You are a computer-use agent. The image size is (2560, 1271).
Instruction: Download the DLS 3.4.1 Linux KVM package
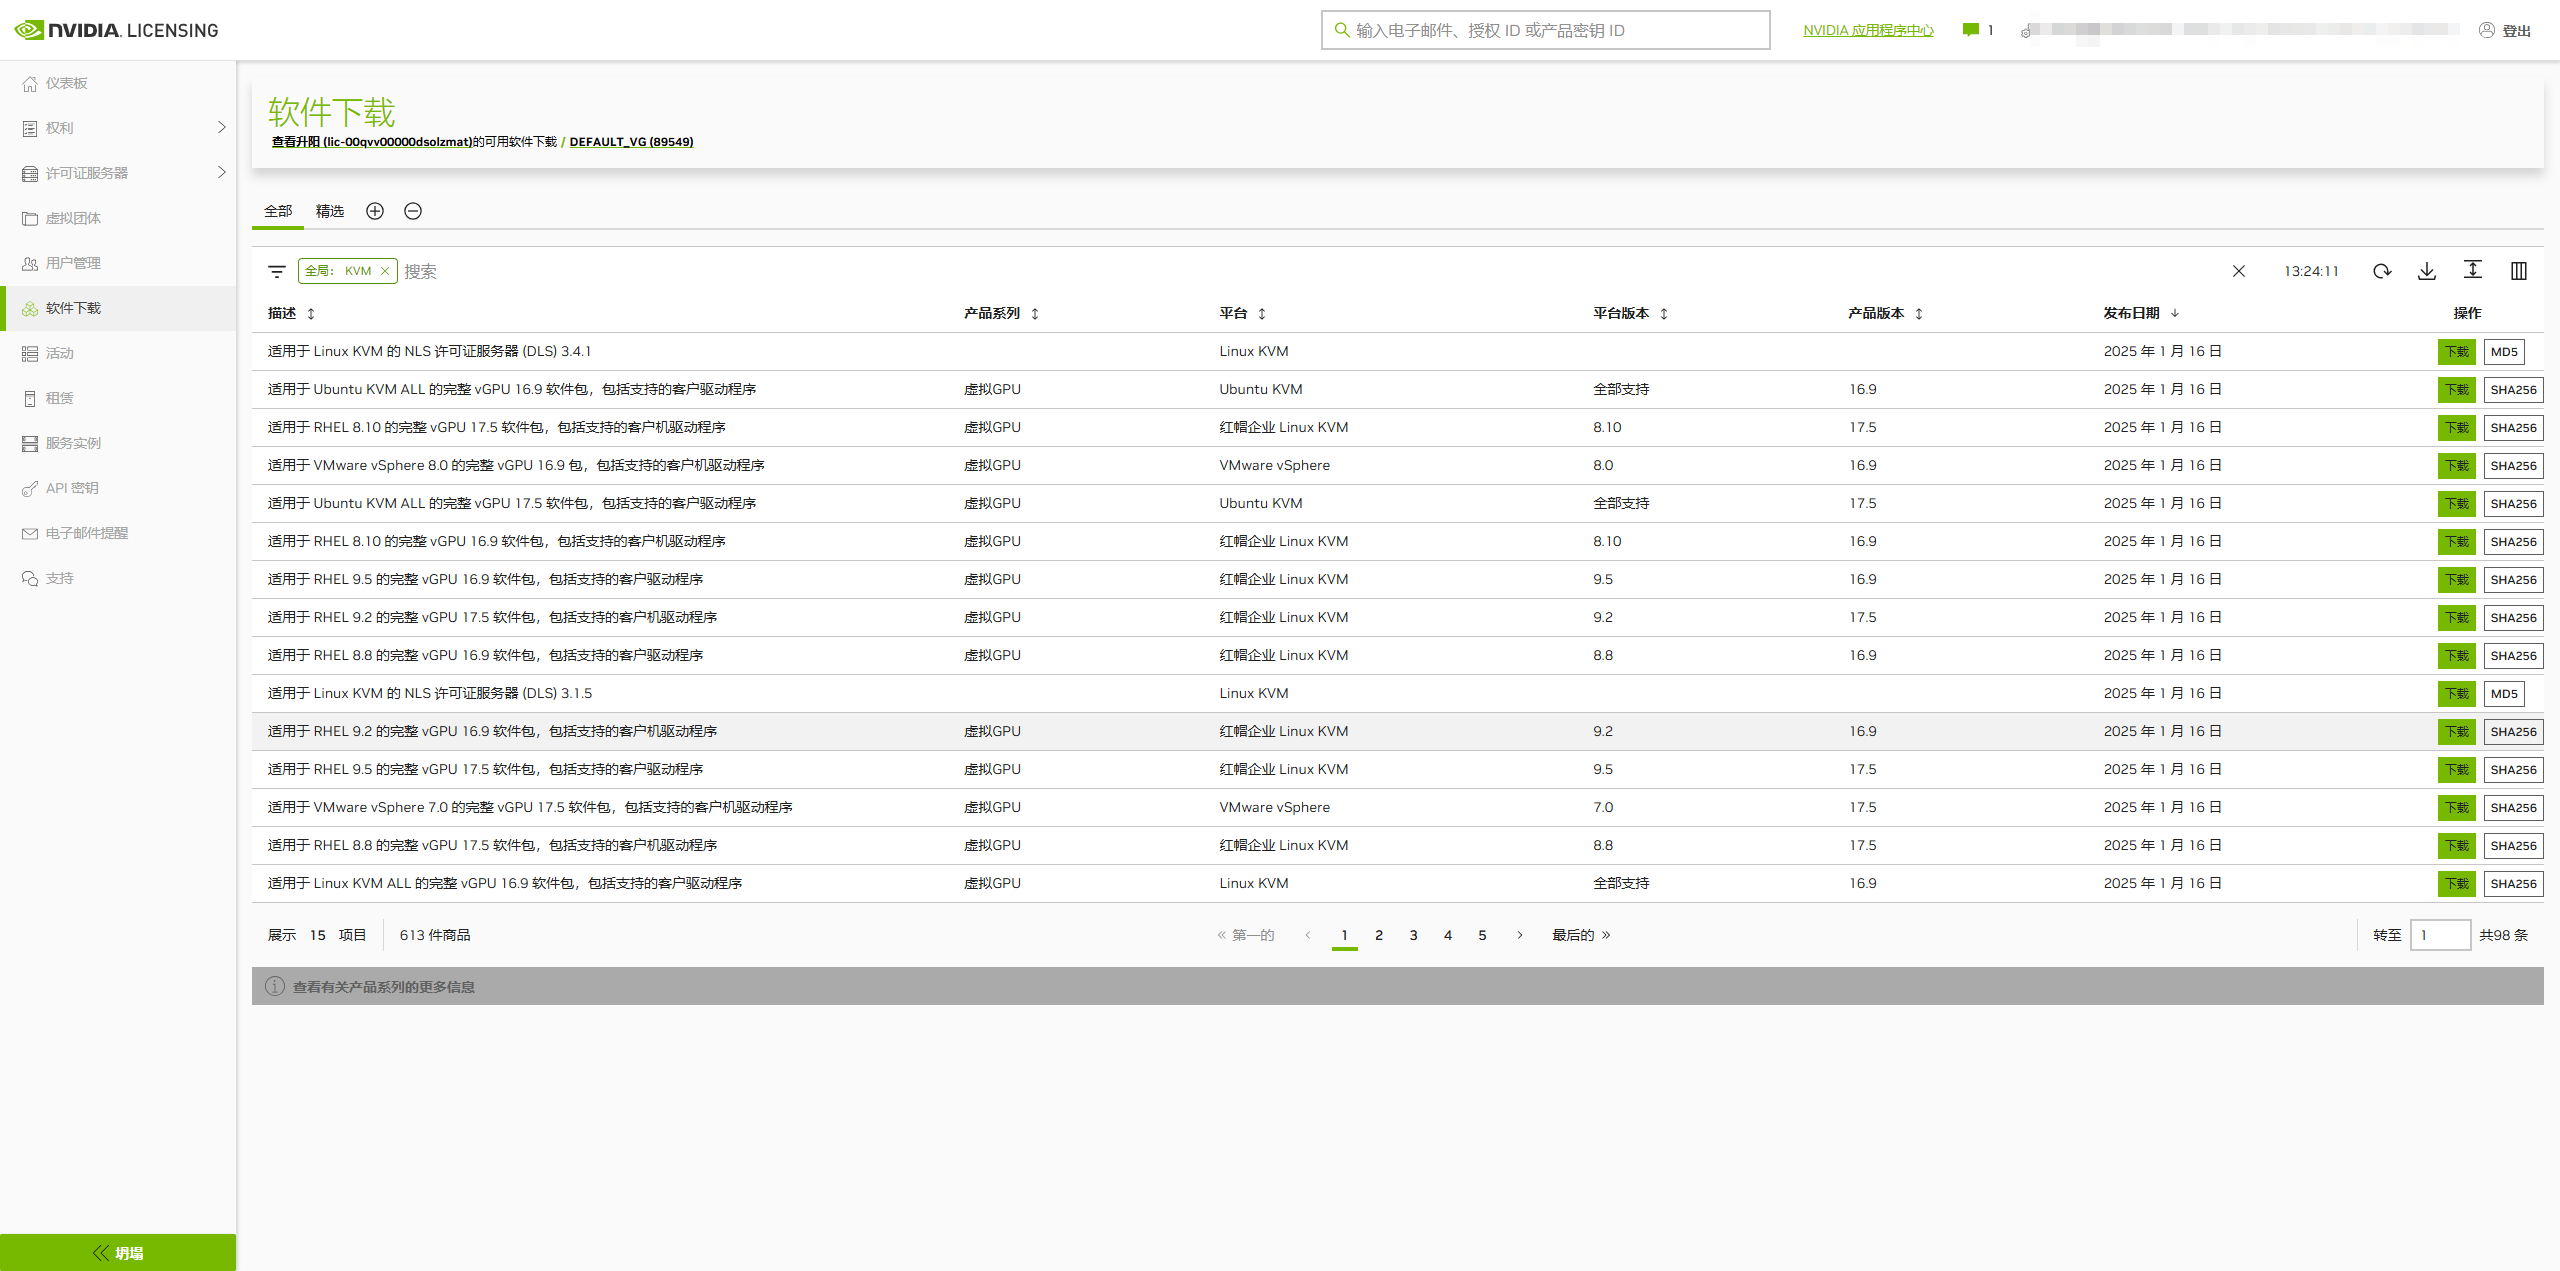click(2456, 352)
